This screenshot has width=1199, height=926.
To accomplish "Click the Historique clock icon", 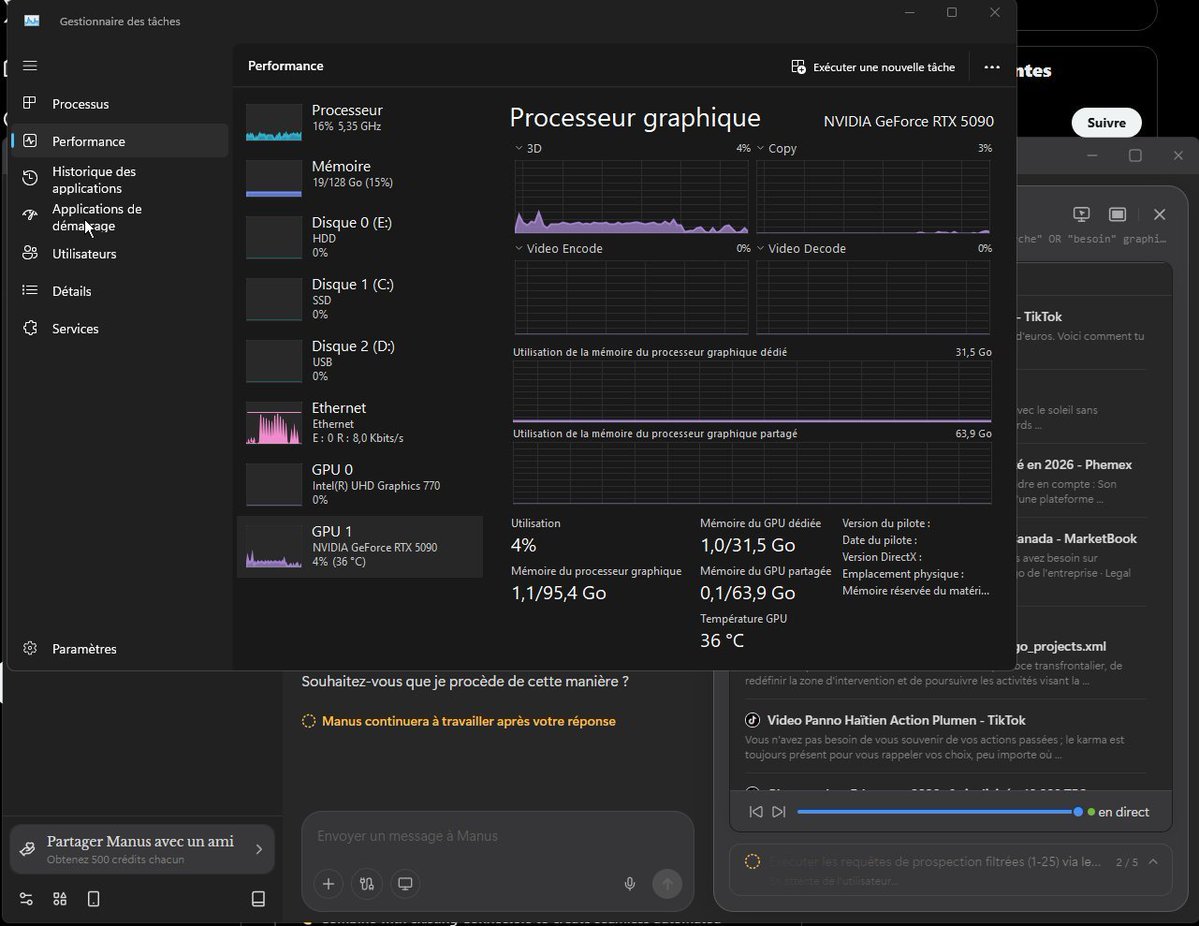I will pos(30,178).
